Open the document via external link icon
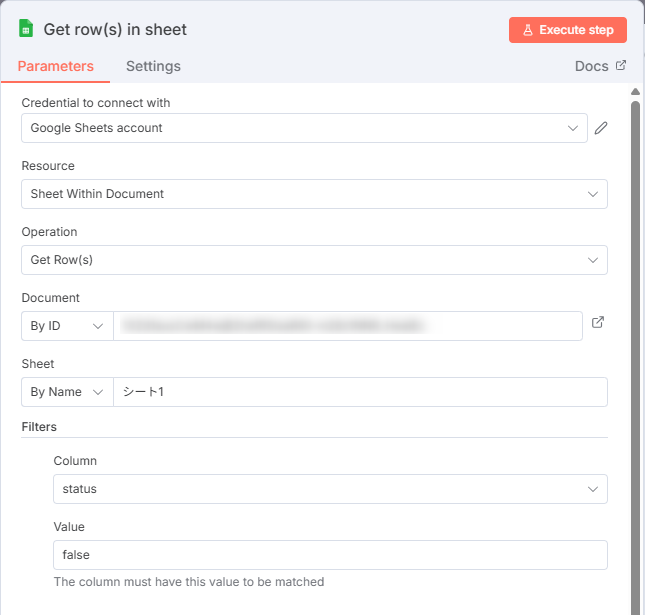This screenshot has width=645, height=615. click(598, 323)
